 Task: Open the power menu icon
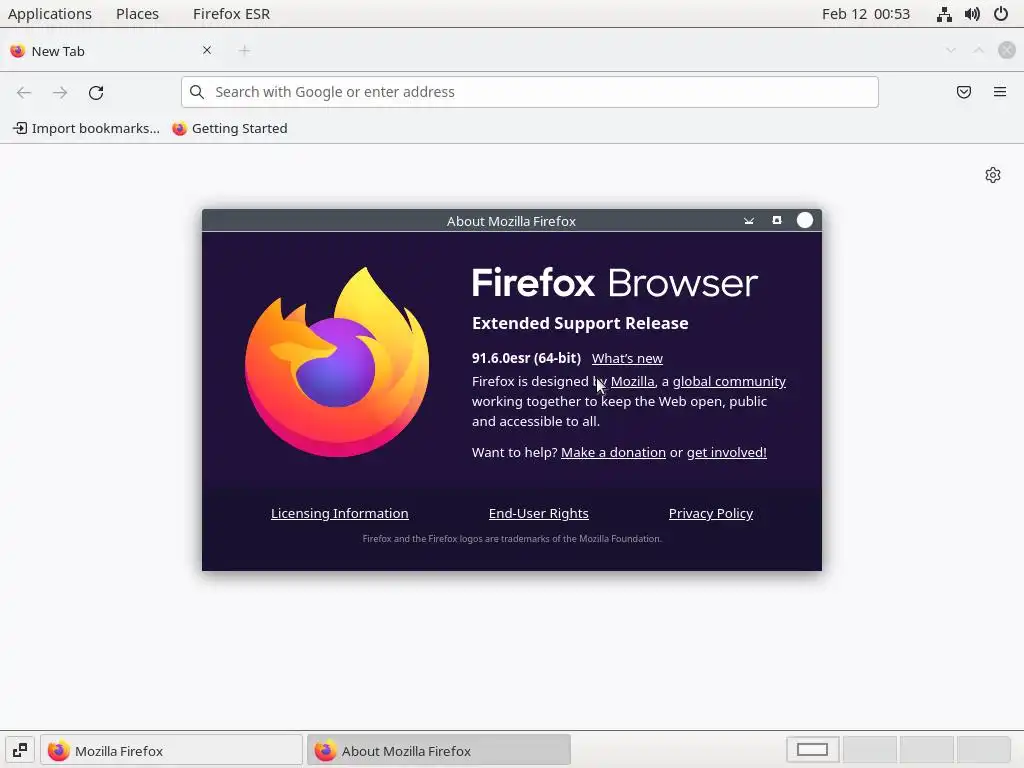(x=1000, y=14)
